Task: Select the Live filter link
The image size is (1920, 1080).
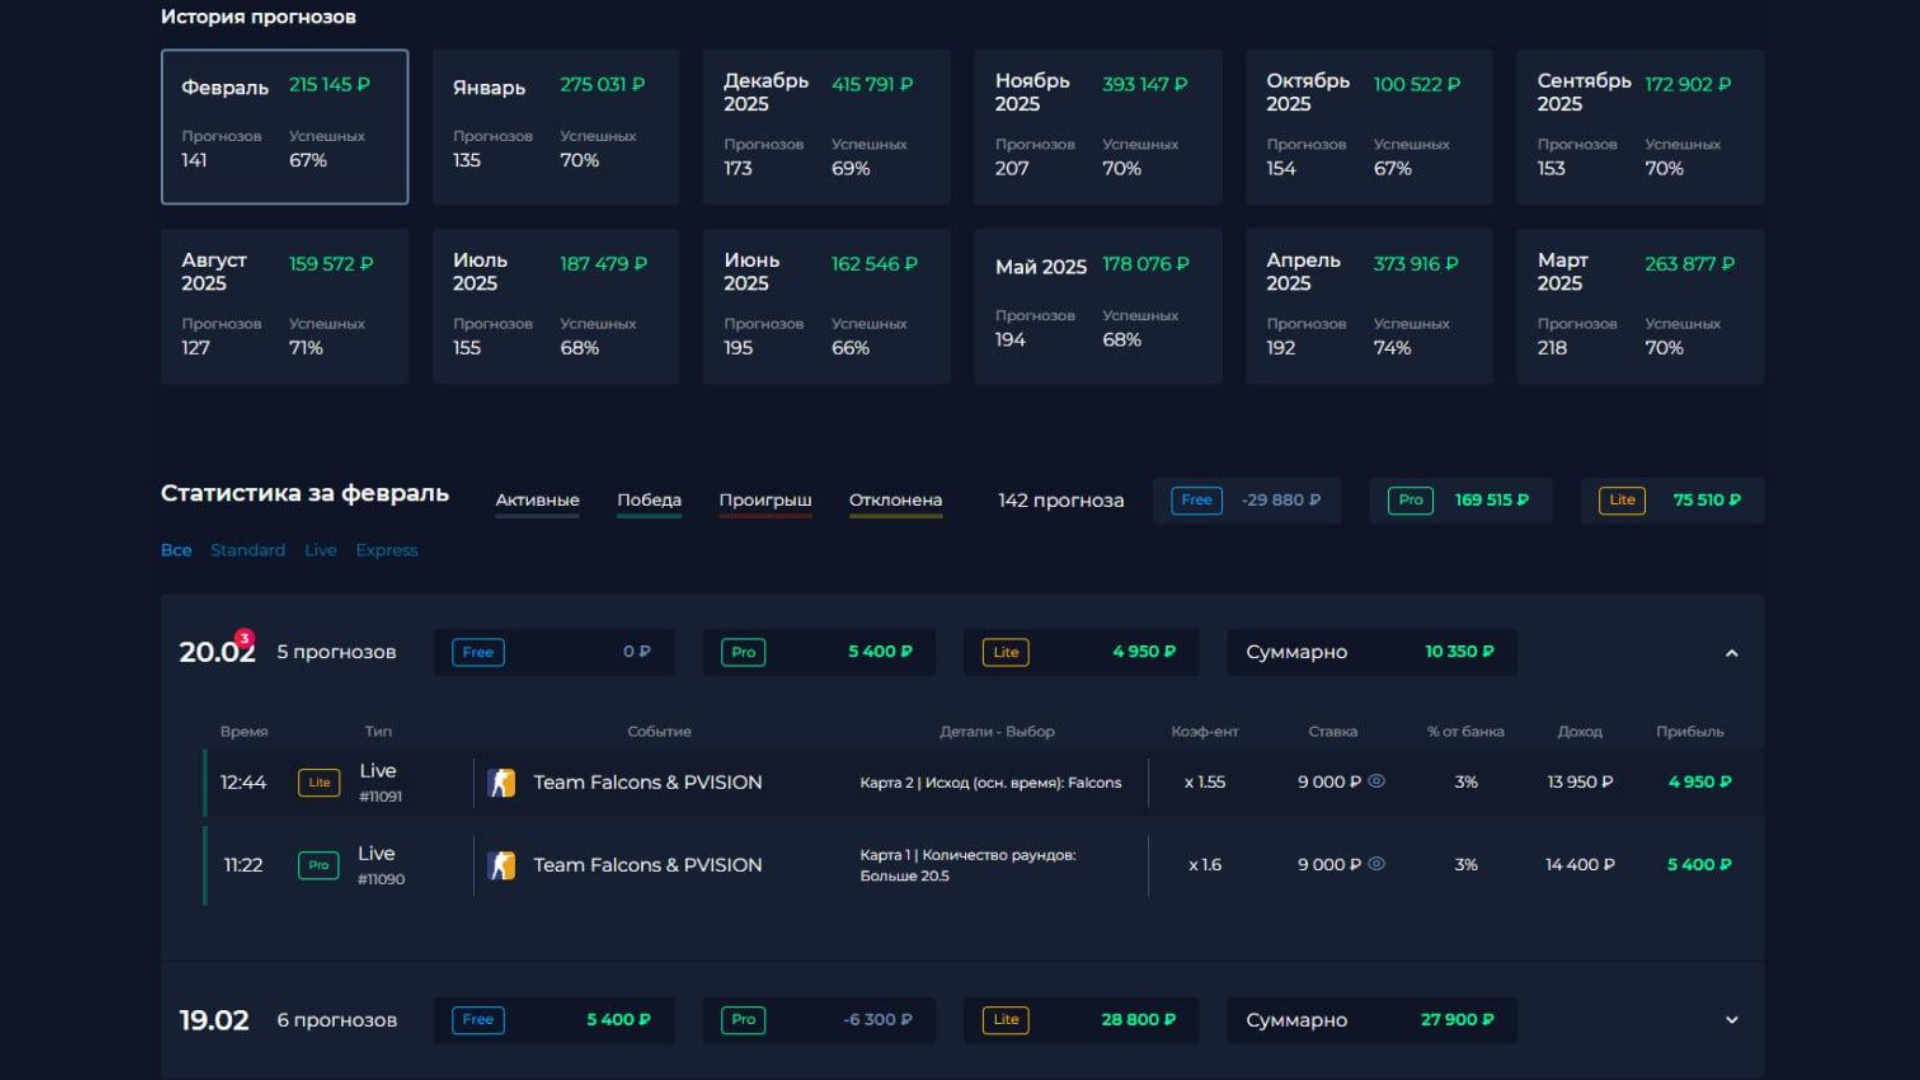Action: click(x=320, y=550)
